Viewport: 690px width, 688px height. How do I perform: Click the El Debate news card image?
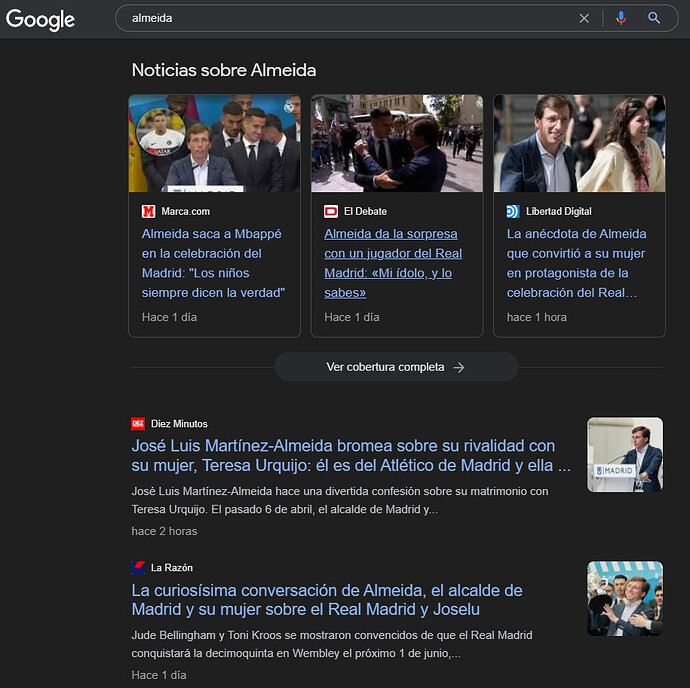tap(397, 143)
